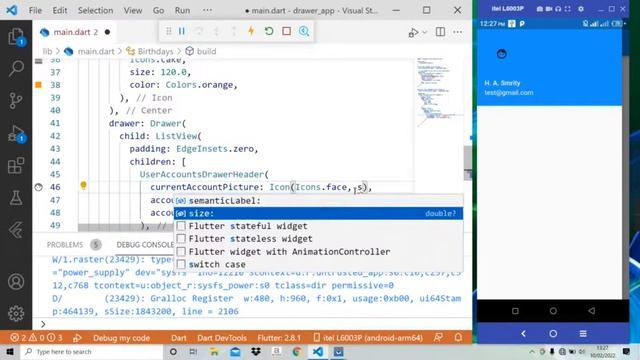The width and height of the screenshot is (640, 360).
Task: Click the Dart language mode status item
Action: pos(178,338)
